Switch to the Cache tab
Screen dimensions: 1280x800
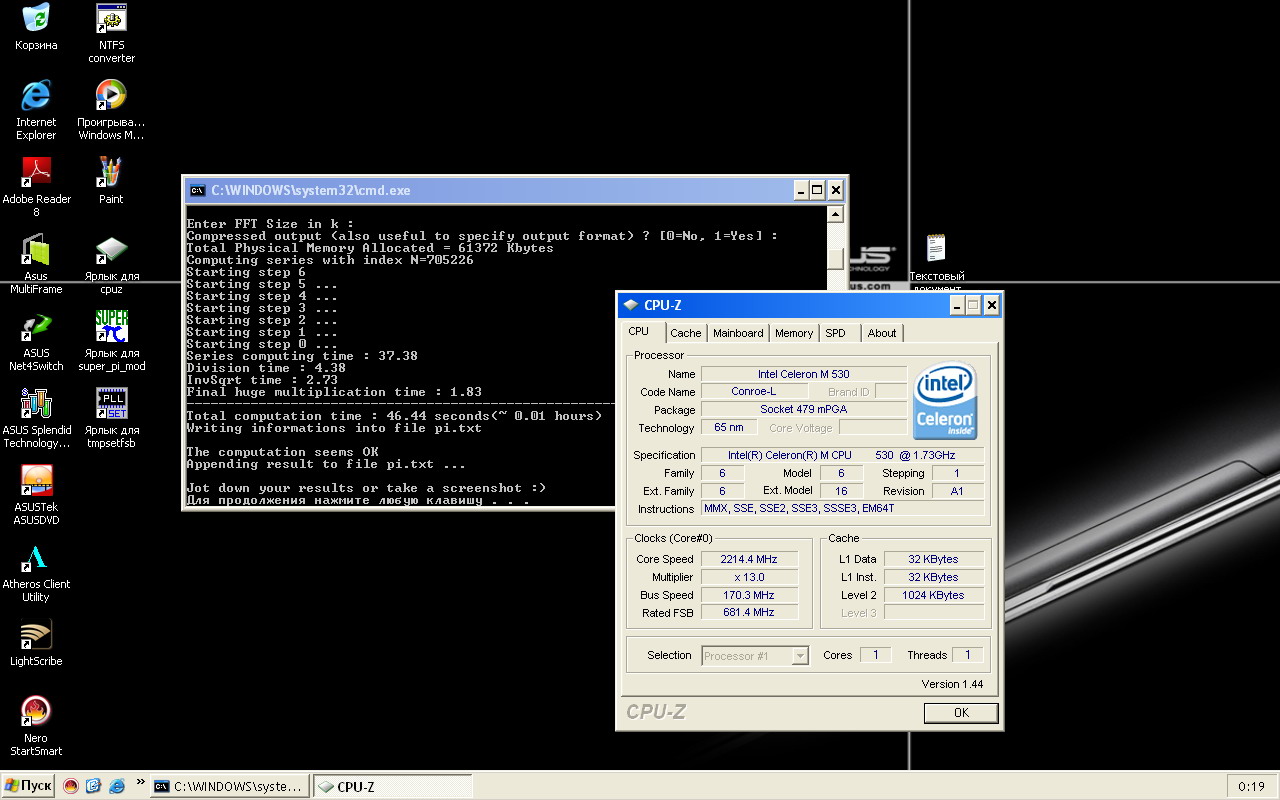tap(686, 333)
